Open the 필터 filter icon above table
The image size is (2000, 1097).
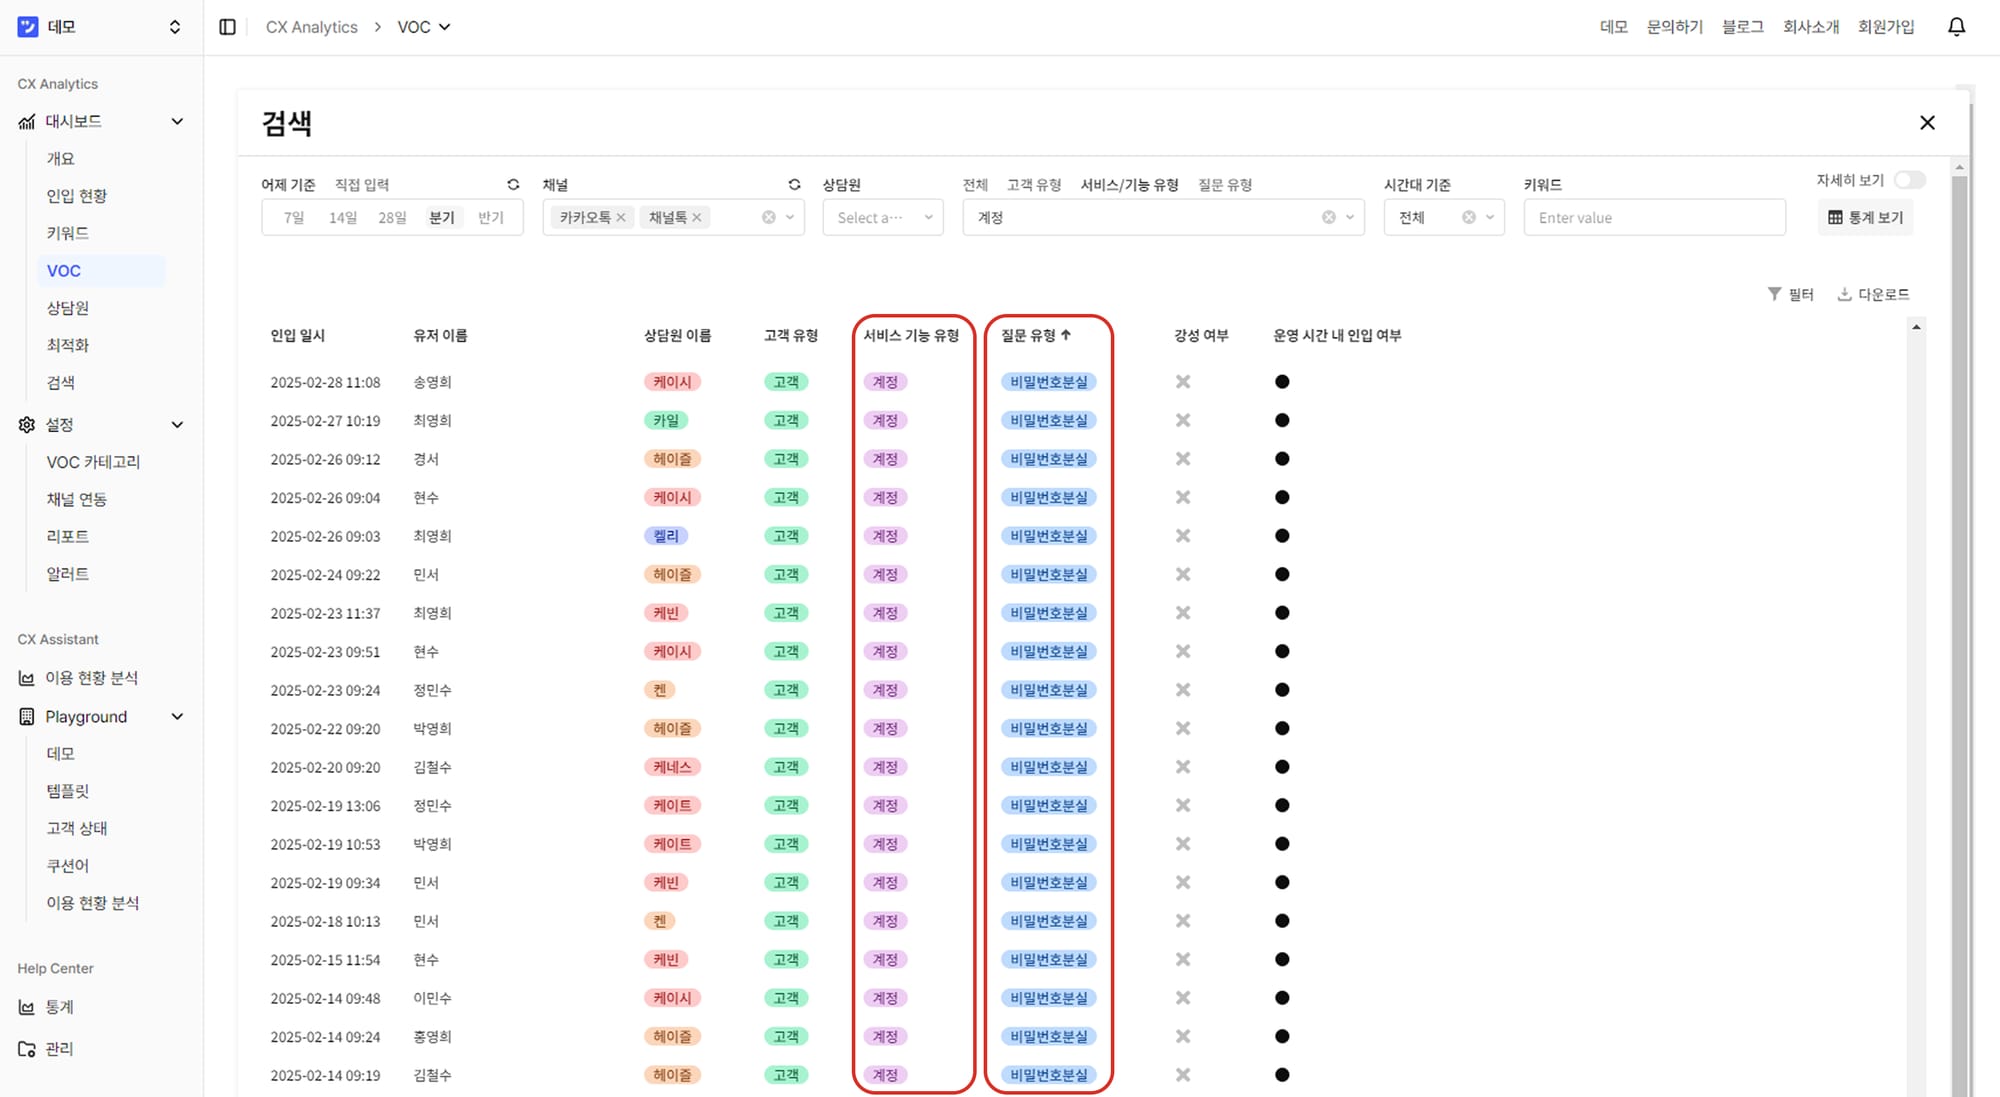point(1774,293)
